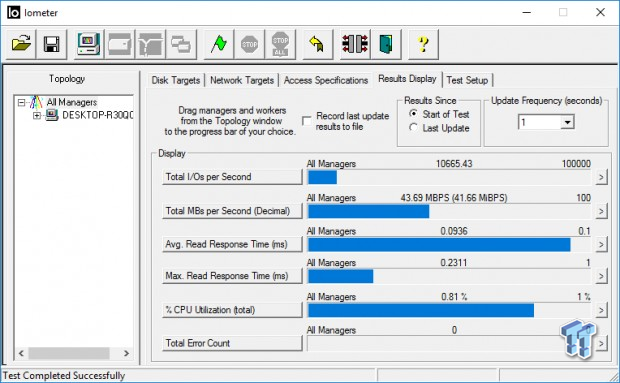Click the Test Completed Successfully status text
The height and width of the screenshot is (383, 620).
click(64, 375)
